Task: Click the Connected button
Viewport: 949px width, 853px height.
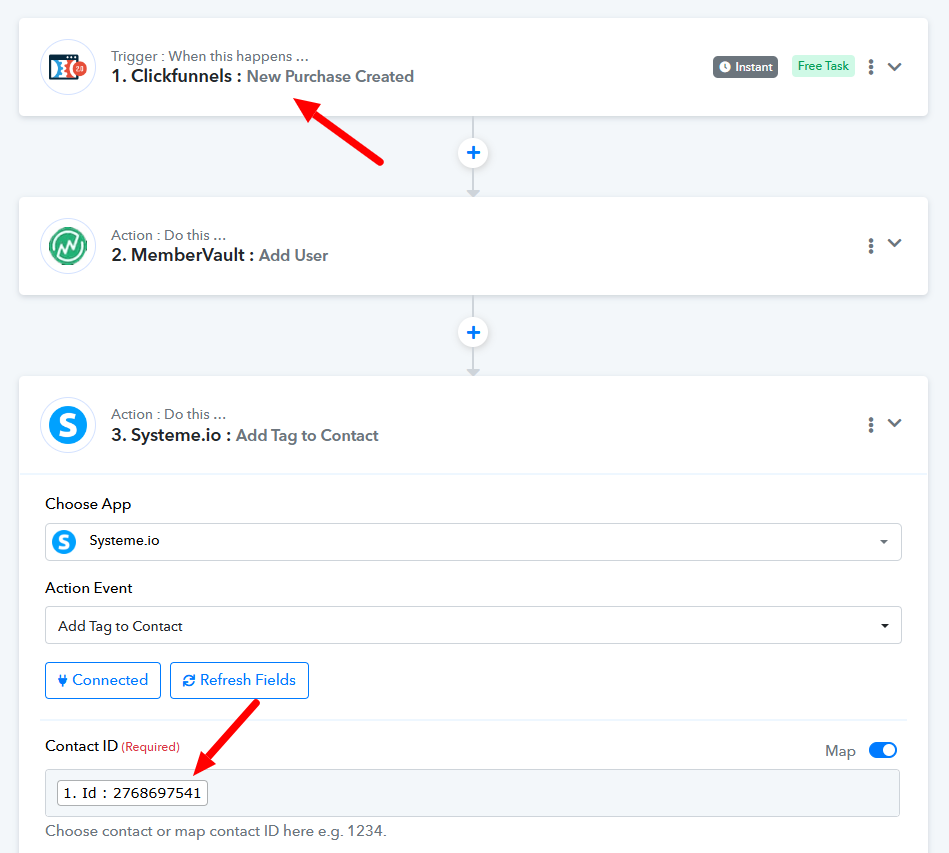Action: click(103, 680)
